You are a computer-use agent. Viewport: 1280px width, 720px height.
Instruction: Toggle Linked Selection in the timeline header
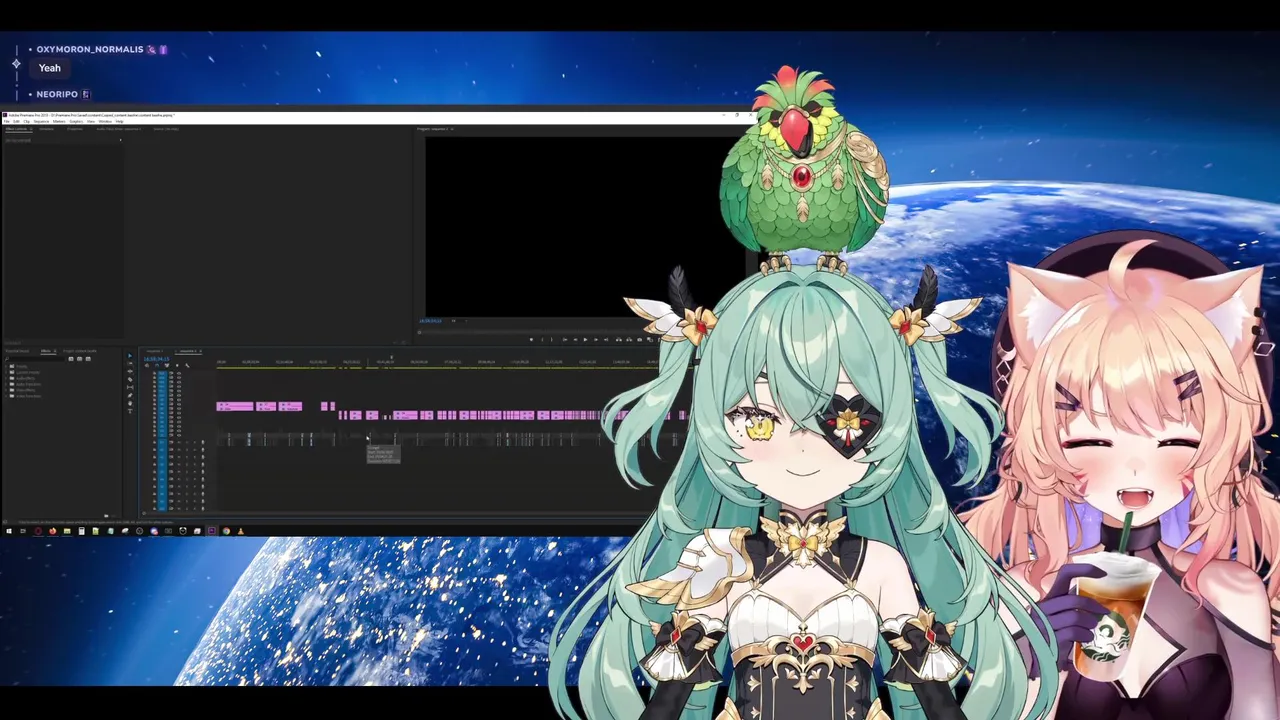click(x=167, y=366)
